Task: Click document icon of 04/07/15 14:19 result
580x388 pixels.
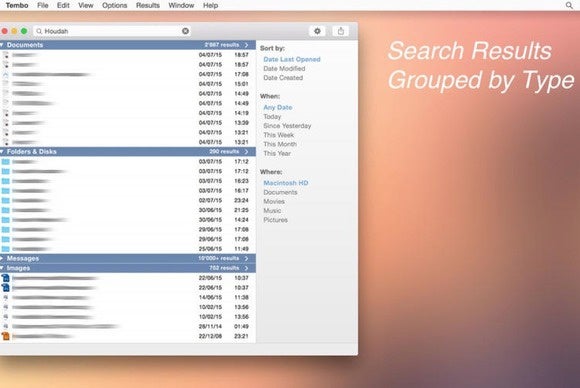Action: click(x=6, y=113)
